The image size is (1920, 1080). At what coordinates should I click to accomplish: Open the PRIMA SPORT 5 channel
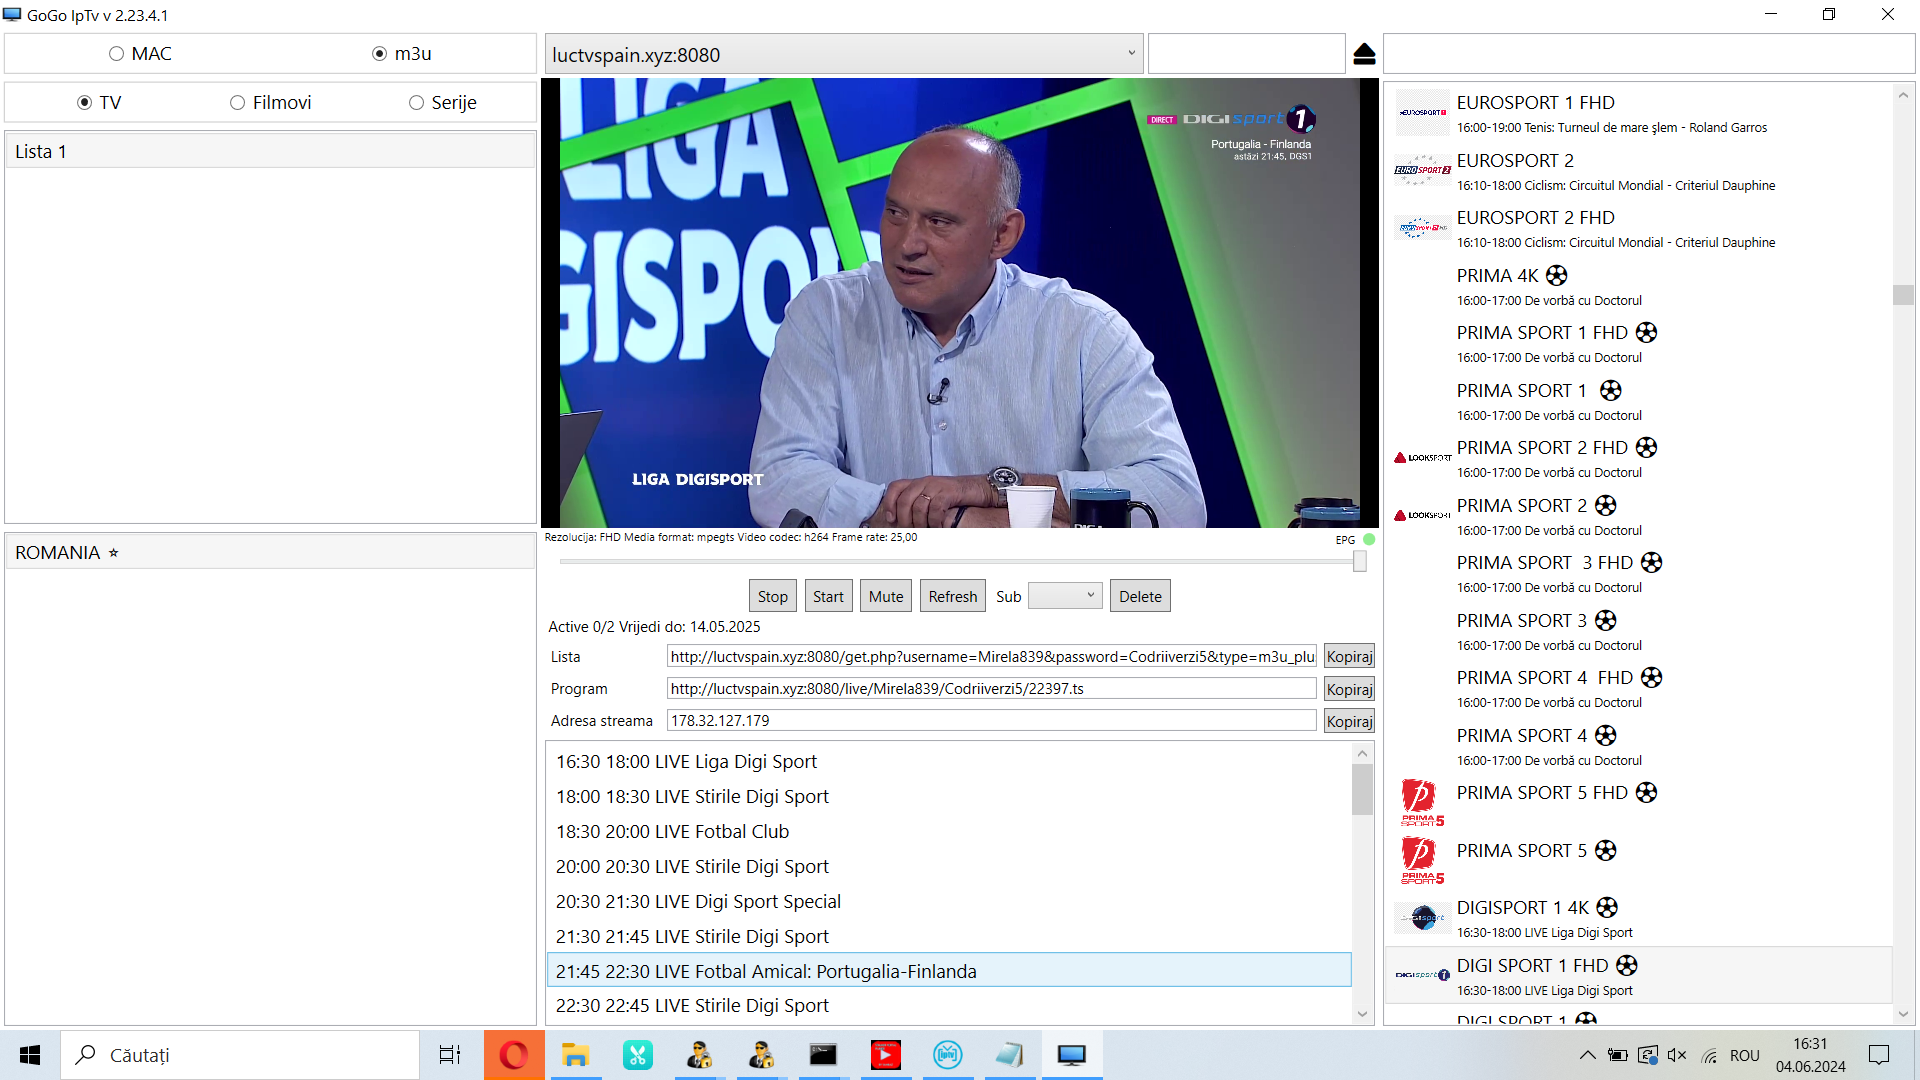click(x=1638, y=861)
